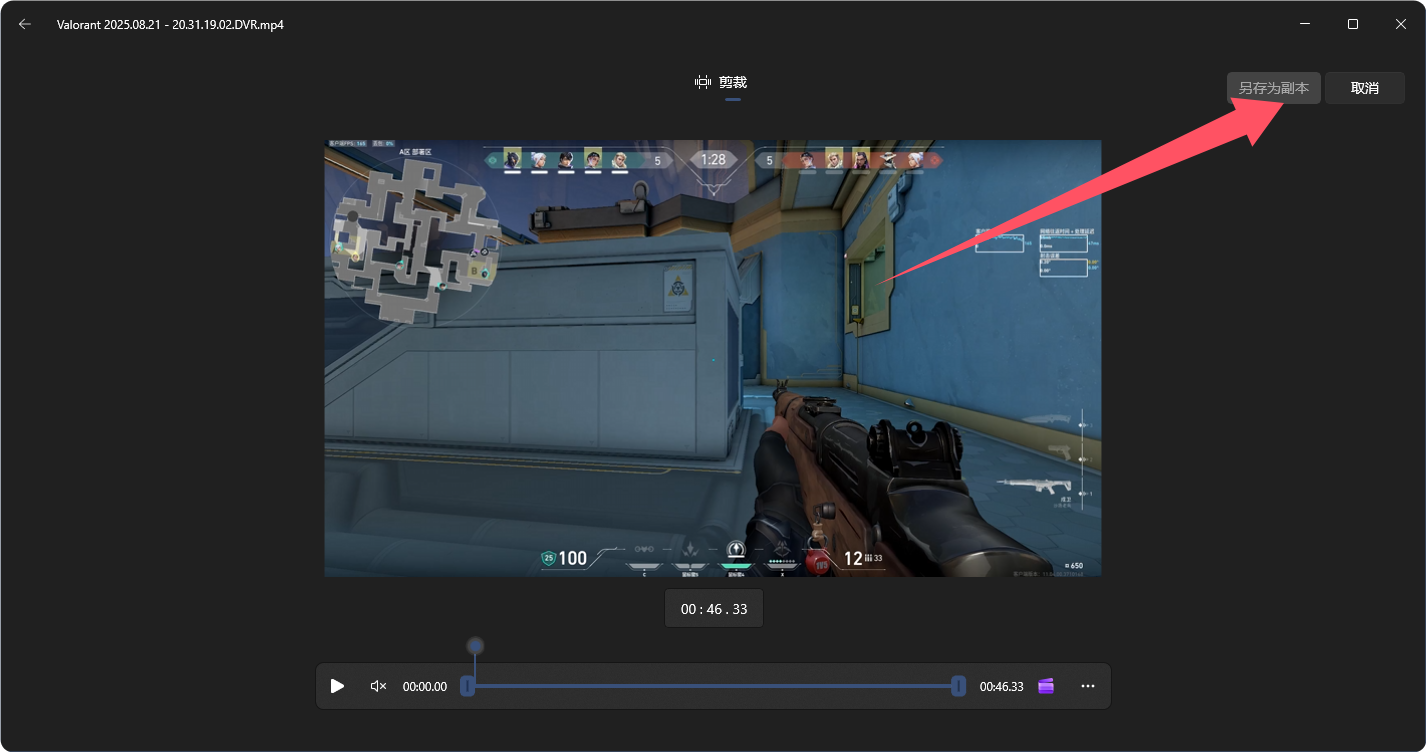
Task: Click the video preview frame
Action: pyautogui.click(x=712, y=358)
